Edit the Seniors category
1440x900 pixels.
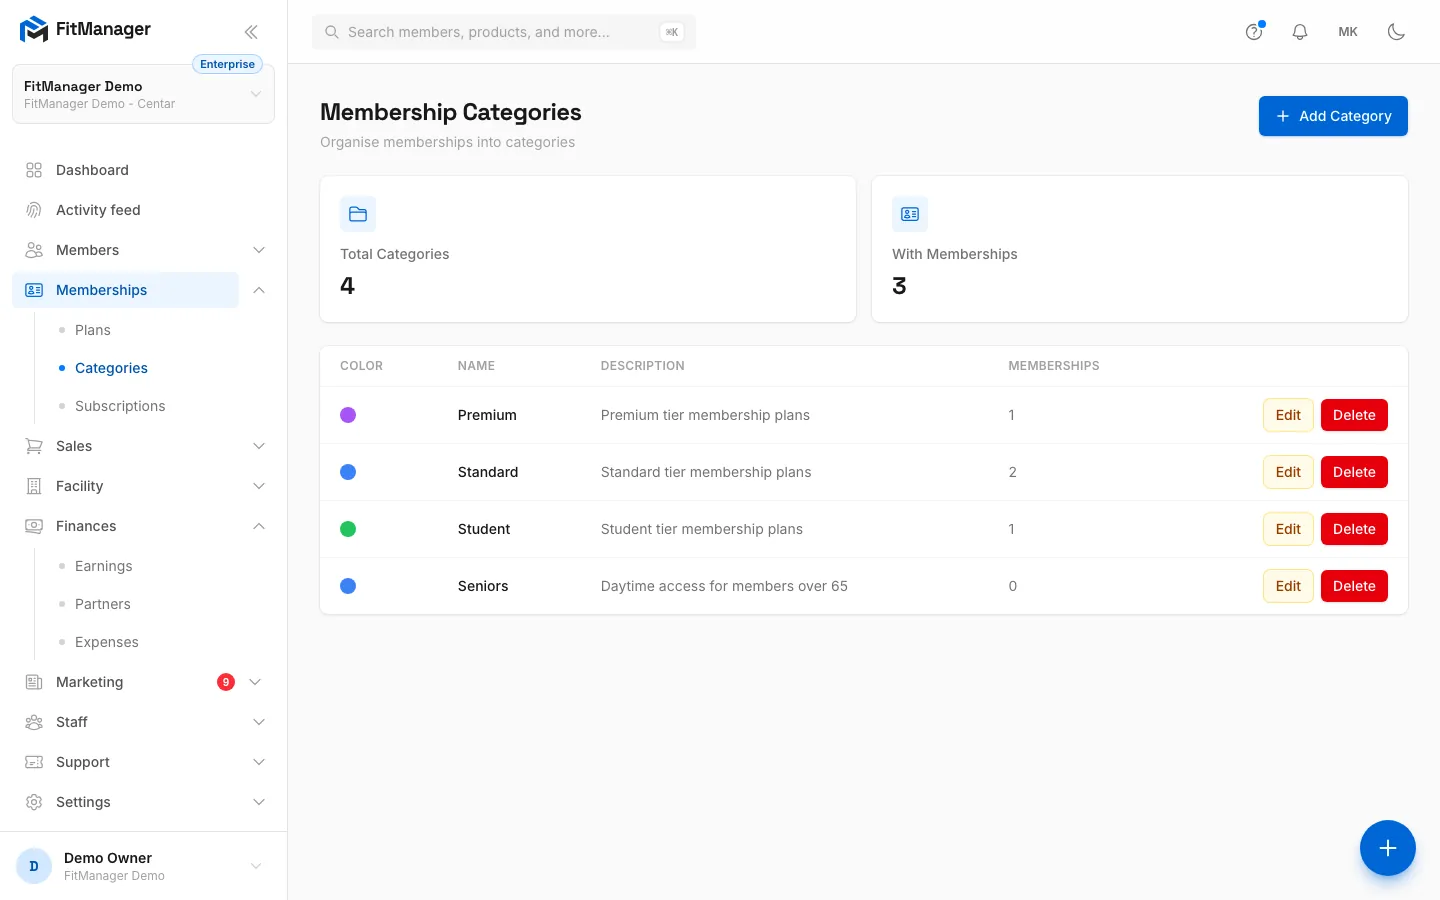pyautogui.click(x=1288, y=586)
